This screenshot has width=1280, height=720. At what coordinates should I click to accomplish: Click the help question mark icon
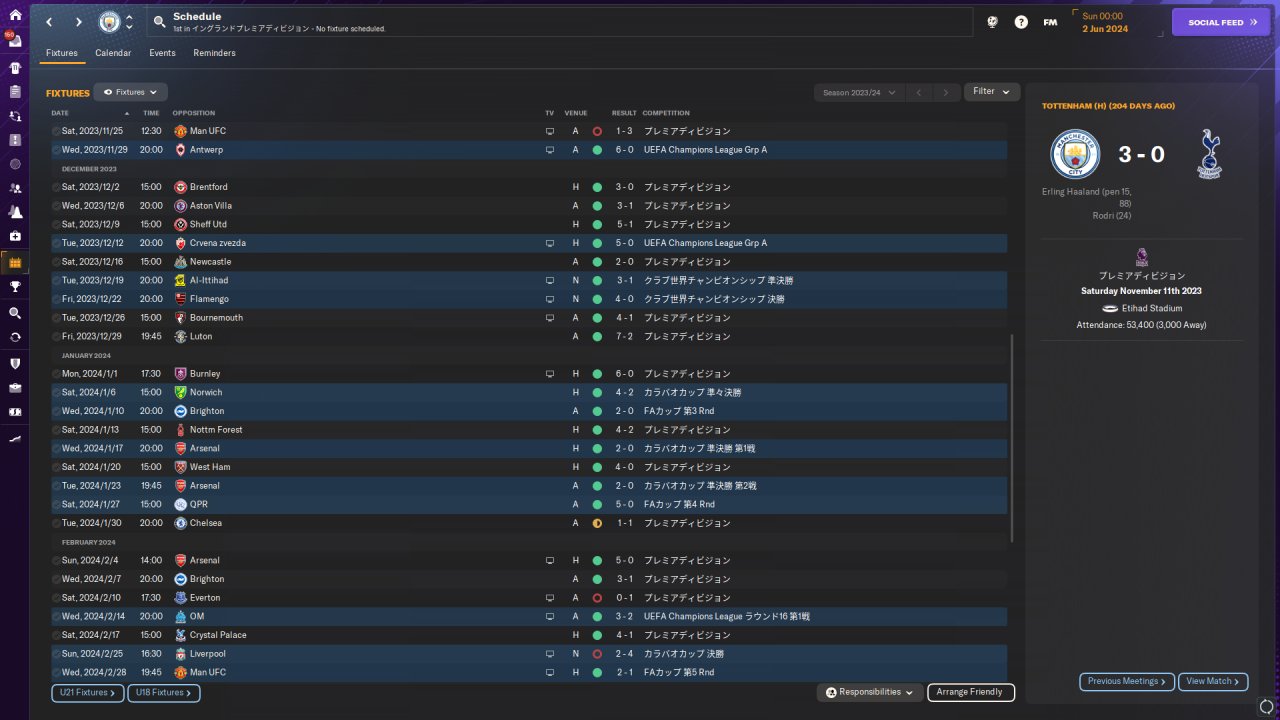coord(1021,22)
